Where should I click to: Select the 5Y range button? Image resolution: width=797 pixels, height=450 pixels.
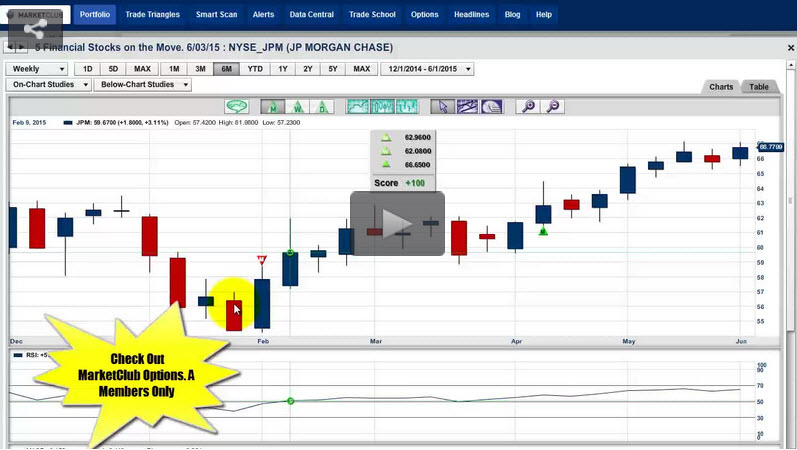333,69
